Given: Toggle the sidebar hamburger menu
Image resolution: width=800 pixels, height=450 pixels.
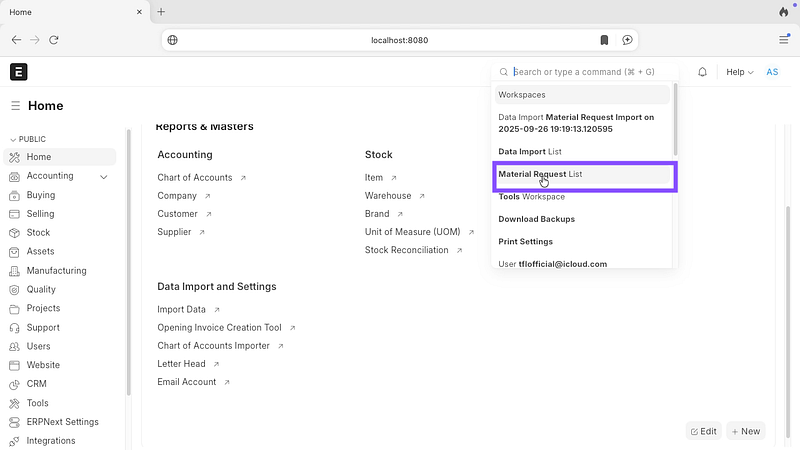Looking at the screenshot, I should coord(16,106).
